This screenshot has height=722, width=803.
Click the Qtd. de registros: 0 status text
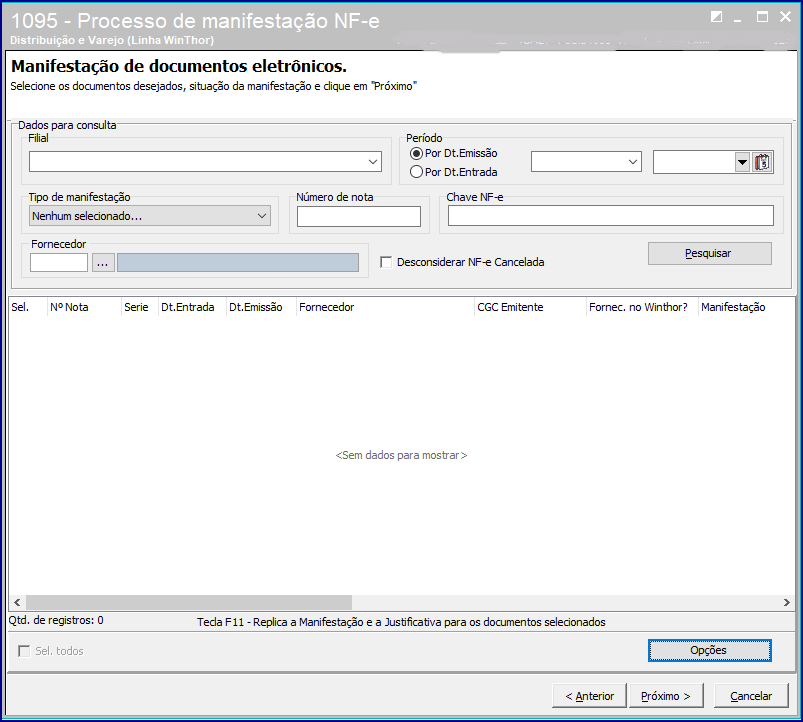(x=56, y=620)
